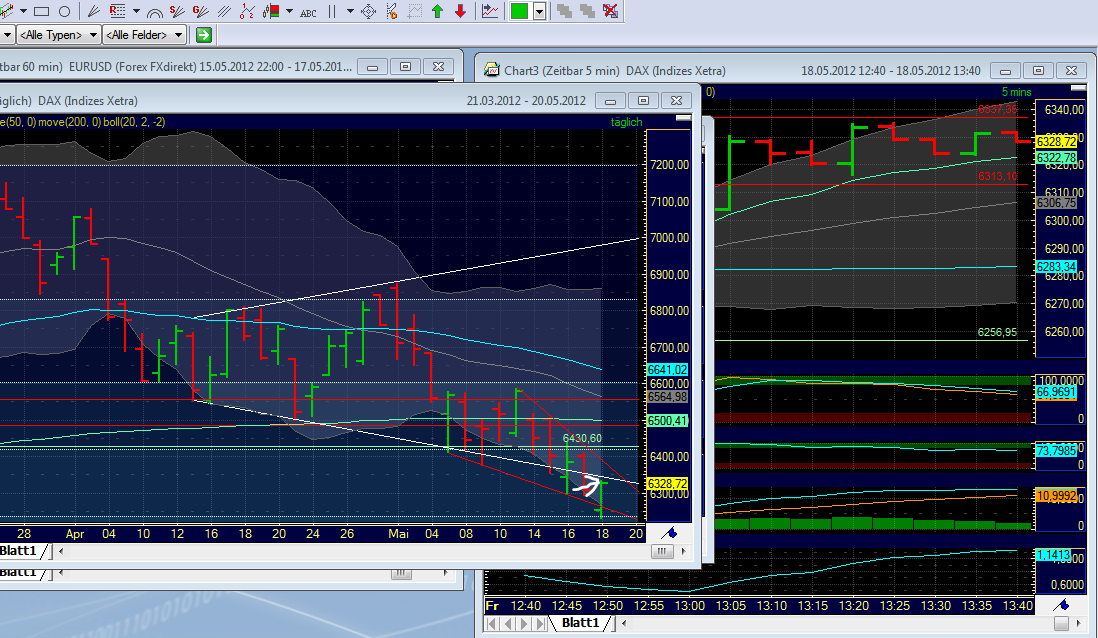Select the rectangle drawing tool
1098x638 pixels.
pos(40,11)
